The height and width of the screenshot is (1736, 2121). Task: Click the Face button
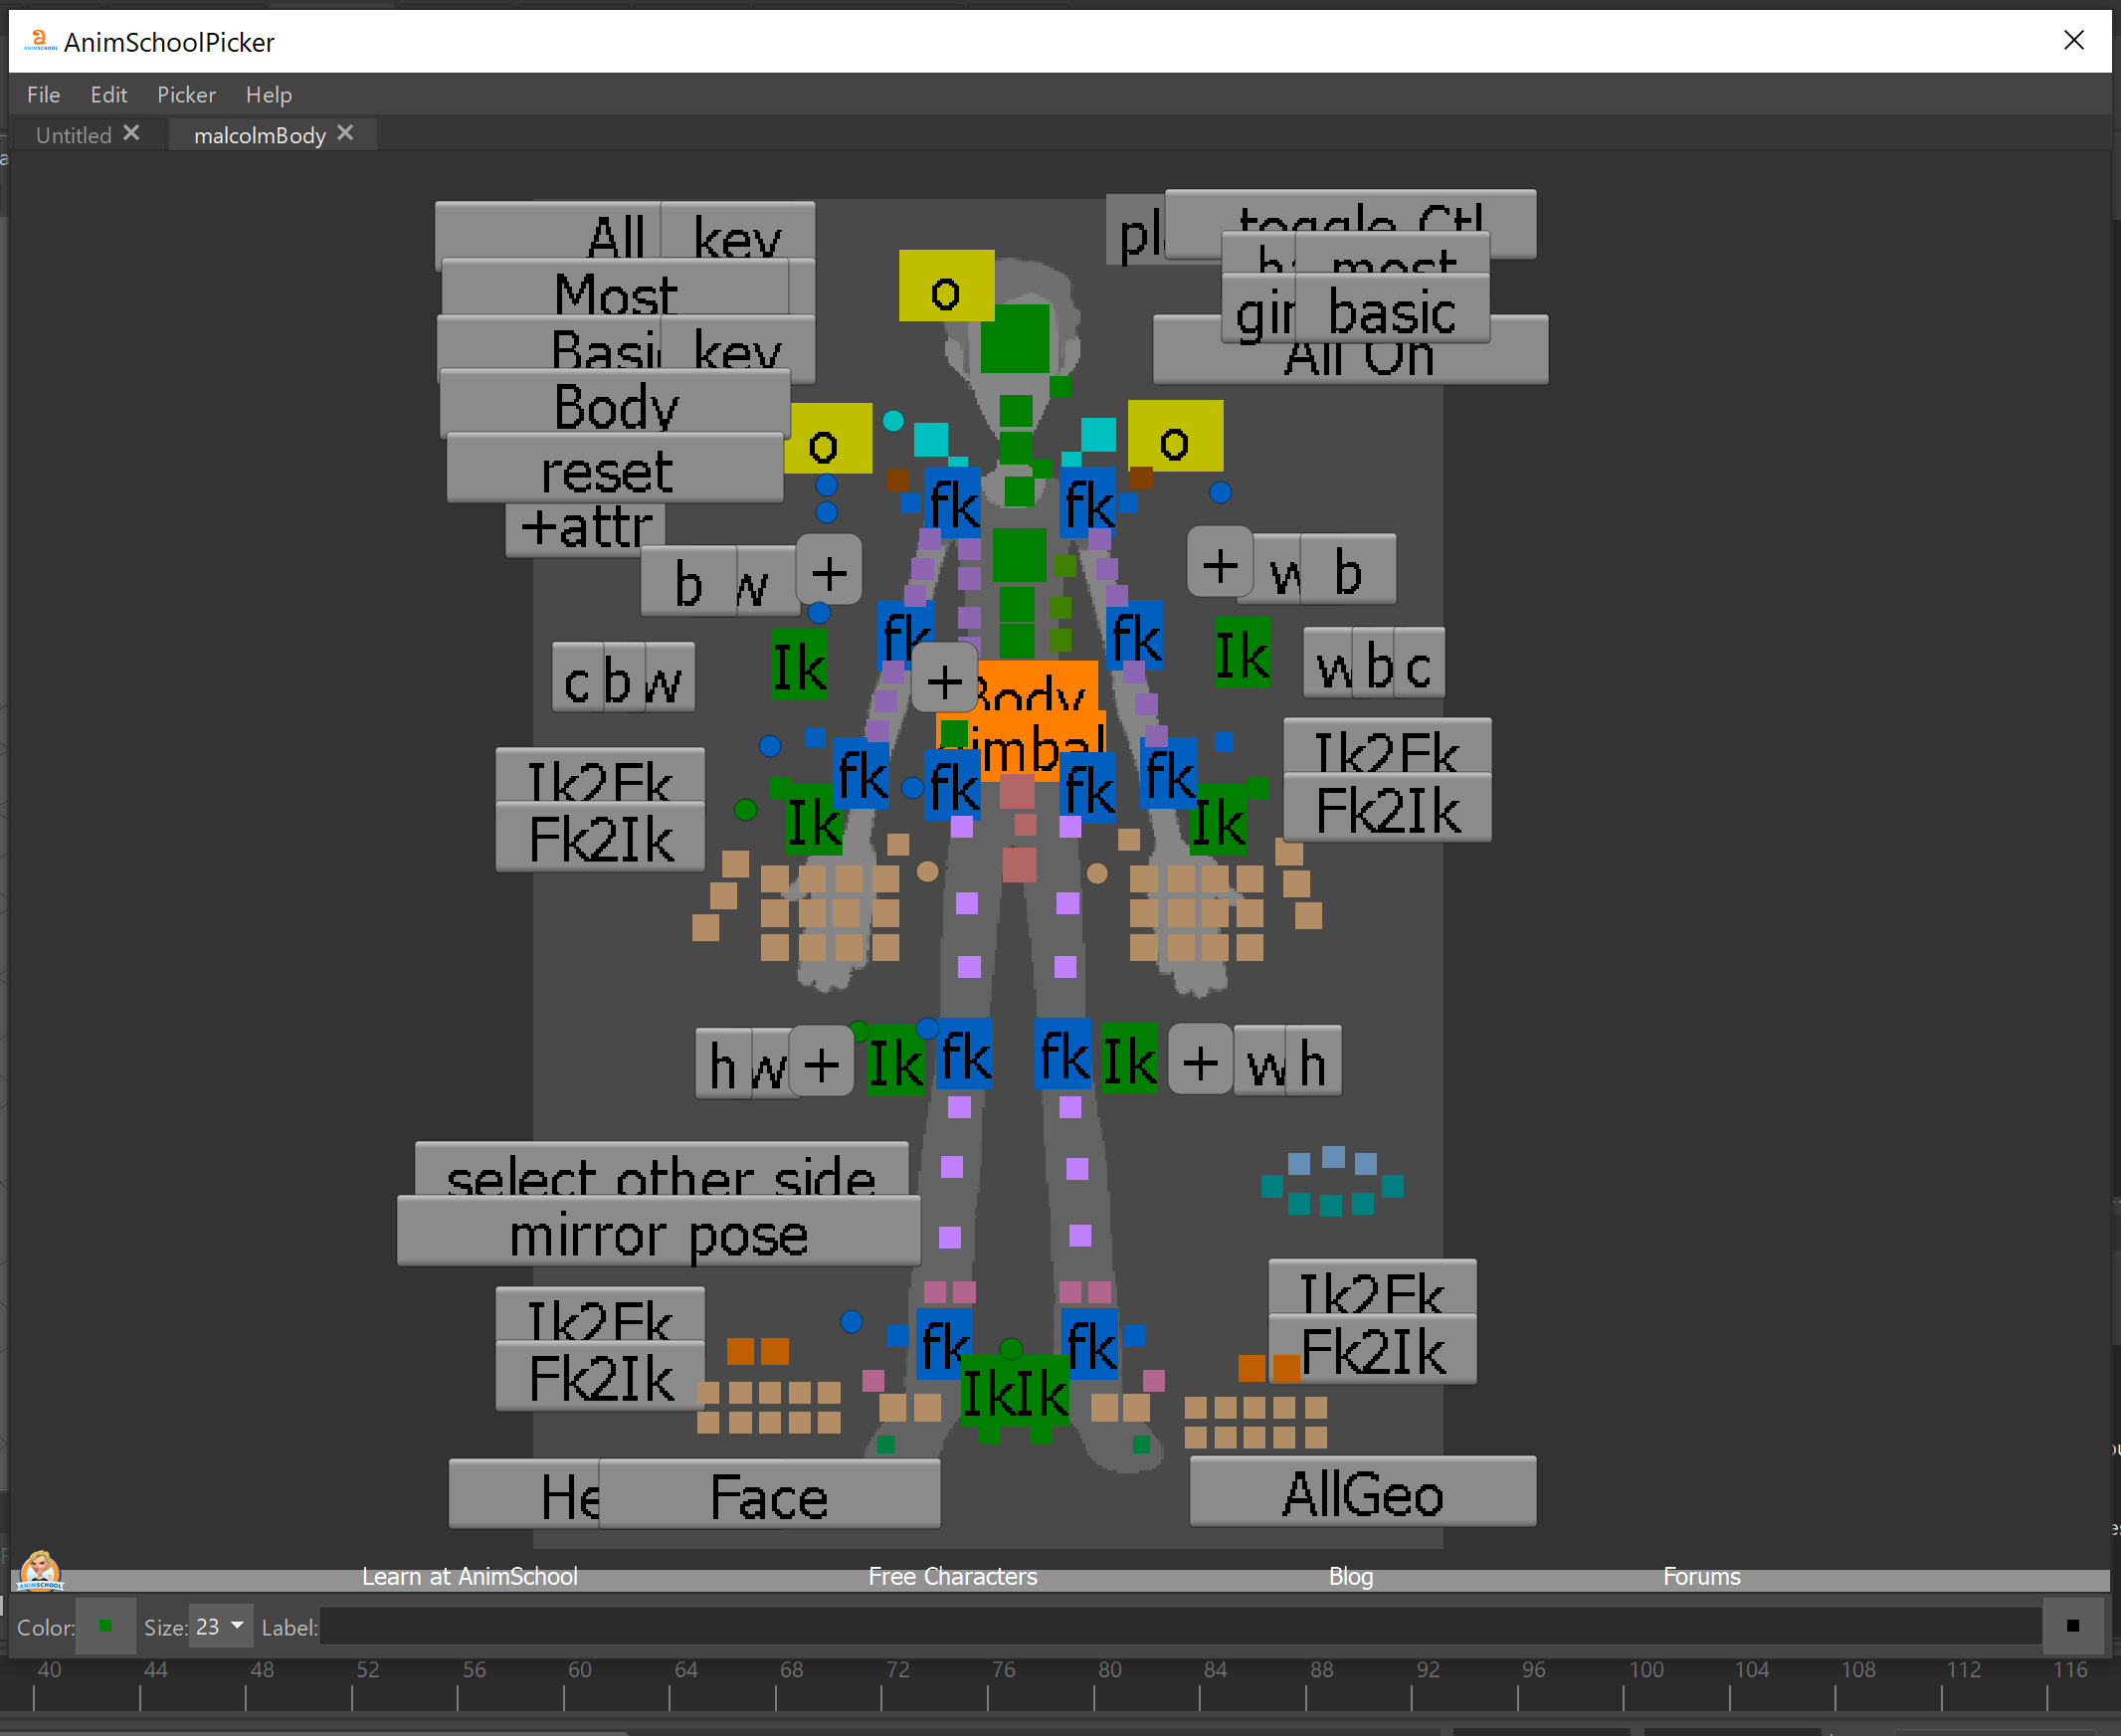coord(769,1493)
